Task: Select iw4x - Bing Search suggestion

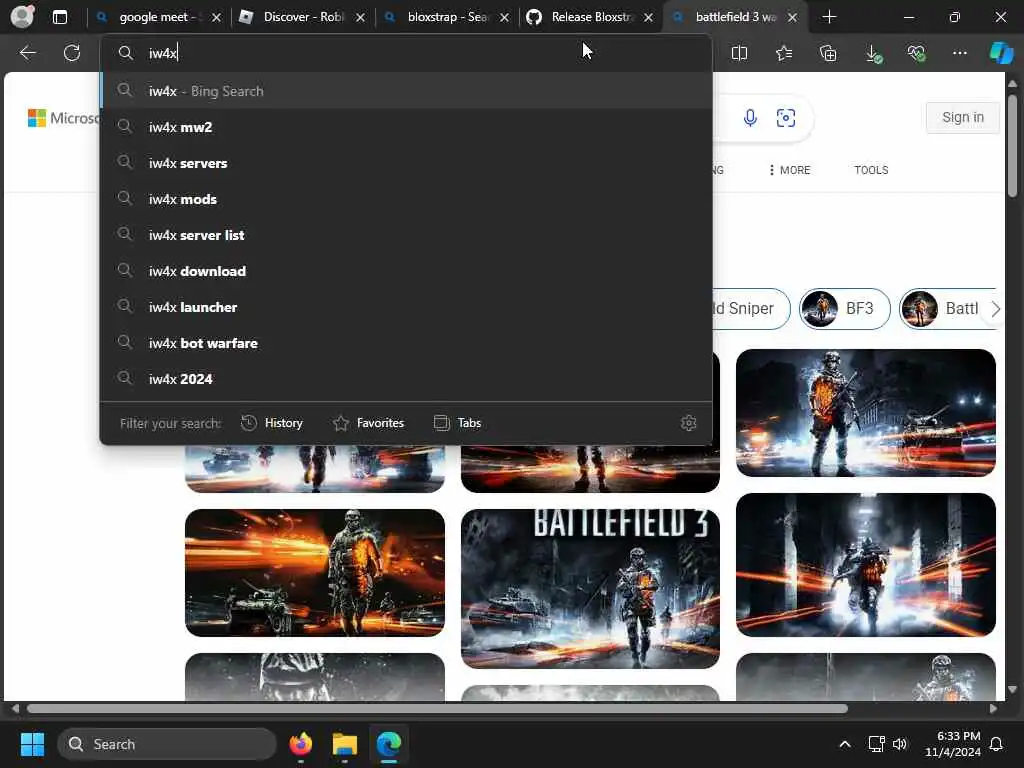Action: coord(406,91)
